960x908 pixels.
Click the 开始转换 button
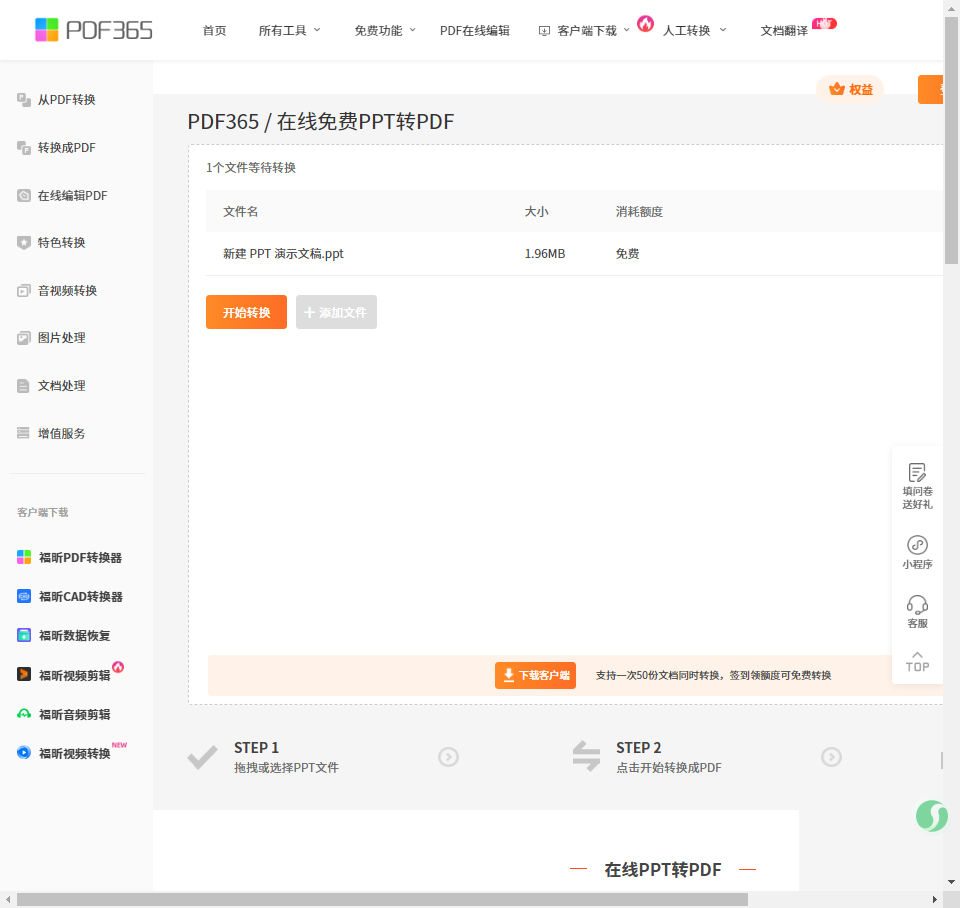[246, 312]
